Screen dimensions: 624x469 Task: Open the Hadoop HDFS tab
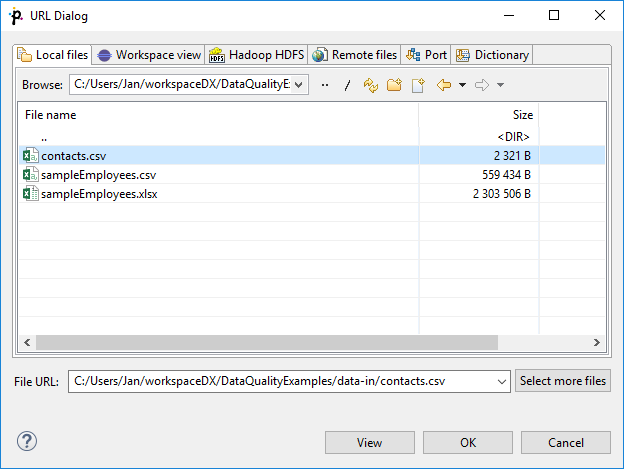click(x=257, y=55)
